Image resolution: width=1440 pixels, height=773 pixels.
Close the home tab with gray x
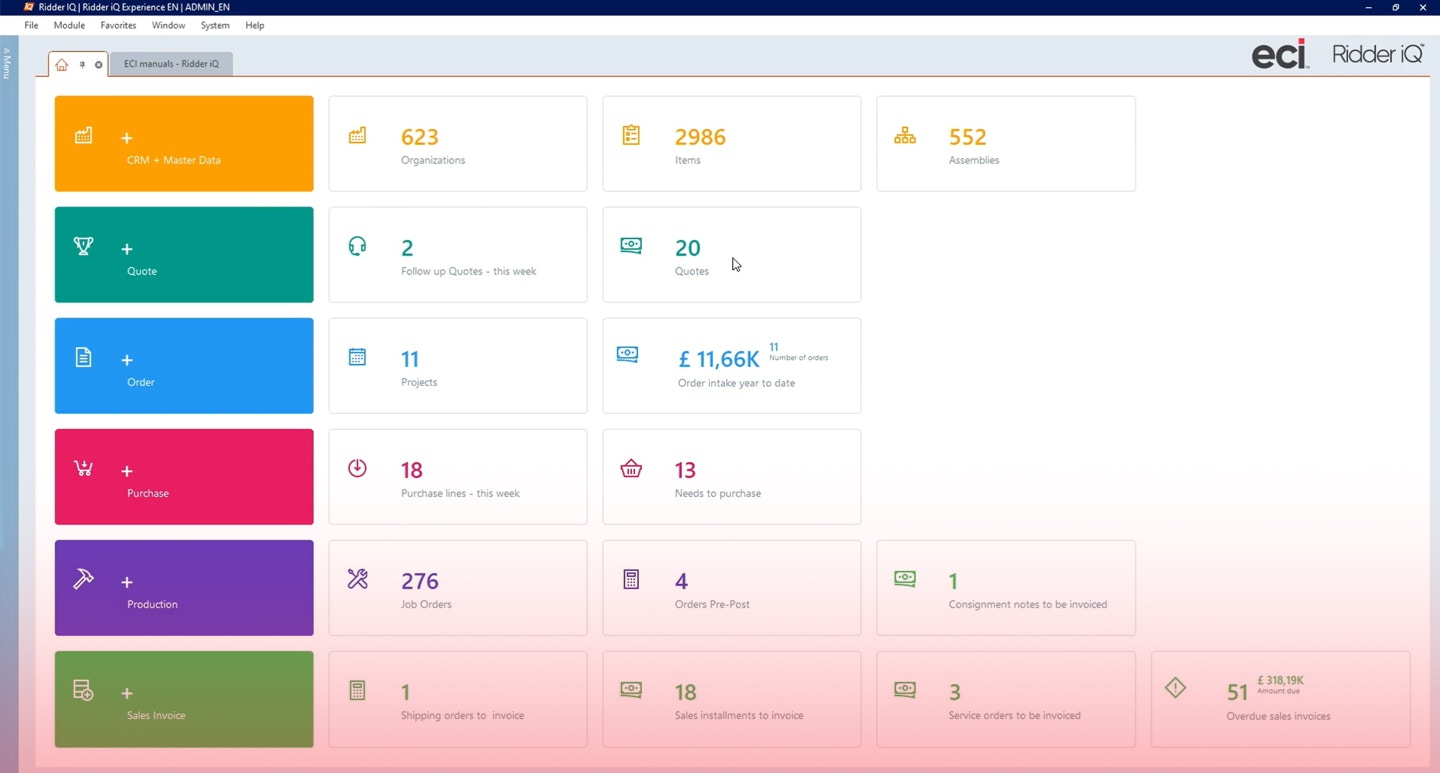[x=98, y=65]
